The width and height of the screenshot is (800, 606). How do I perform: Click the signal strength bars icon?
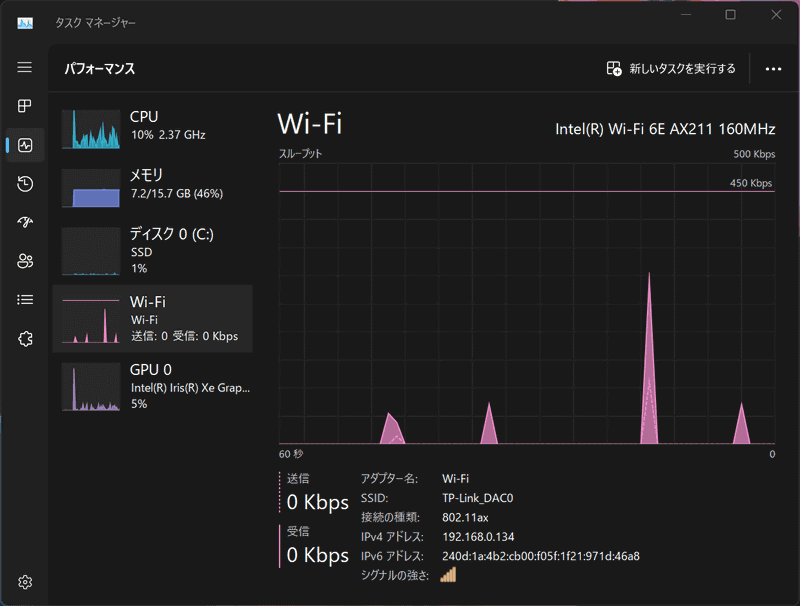click(448, 574)
